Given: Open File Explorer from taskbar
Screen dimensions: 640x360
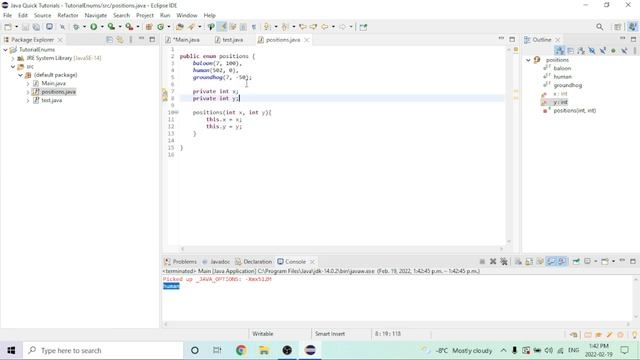Looking at the screenshot, I should click(x=264, y=350).
